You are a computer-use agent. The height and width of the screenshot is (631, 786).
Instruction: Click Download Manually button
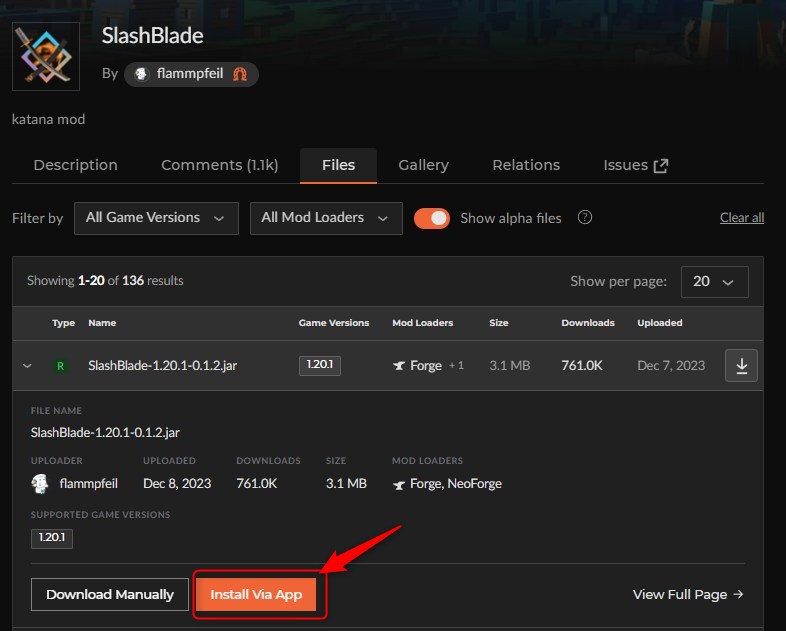[110, 594]
